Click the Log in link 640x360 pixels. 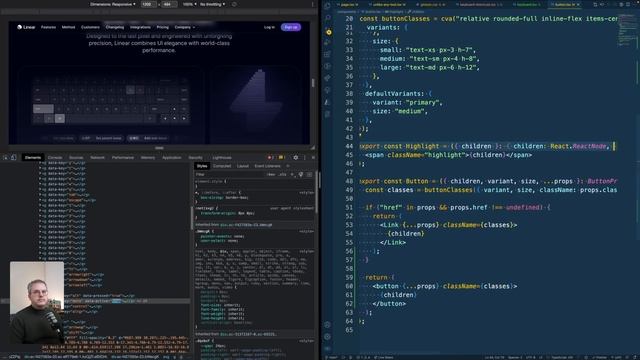269,27
